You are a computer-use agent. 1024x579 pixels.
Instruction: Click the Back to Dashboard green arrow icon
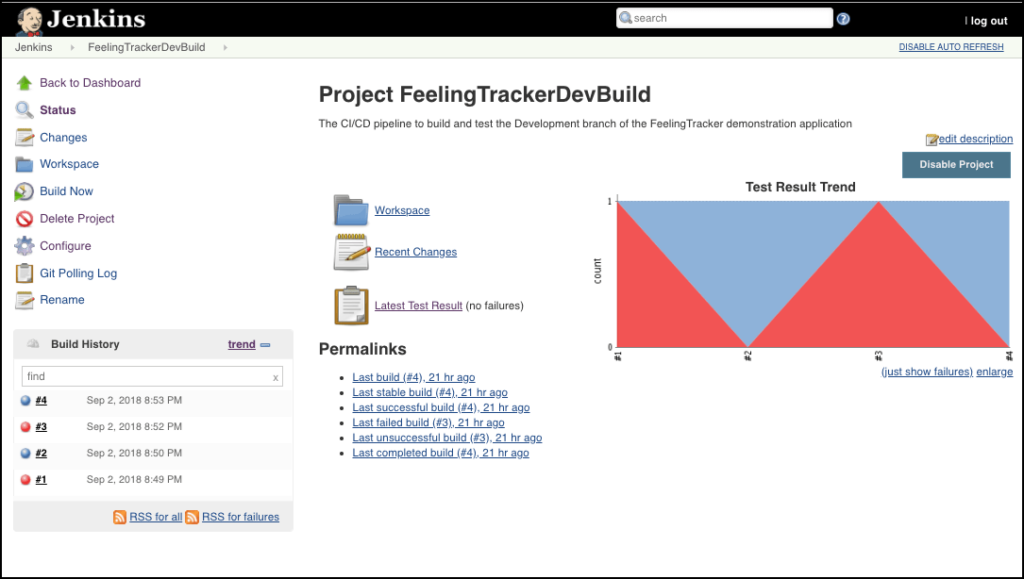coord(24,83)
